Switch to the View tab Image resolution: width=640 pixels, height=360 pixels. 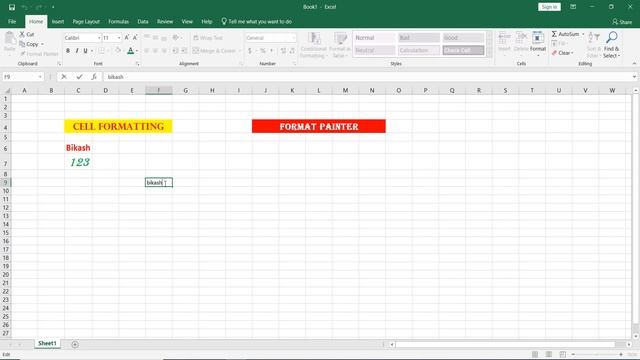187,22
